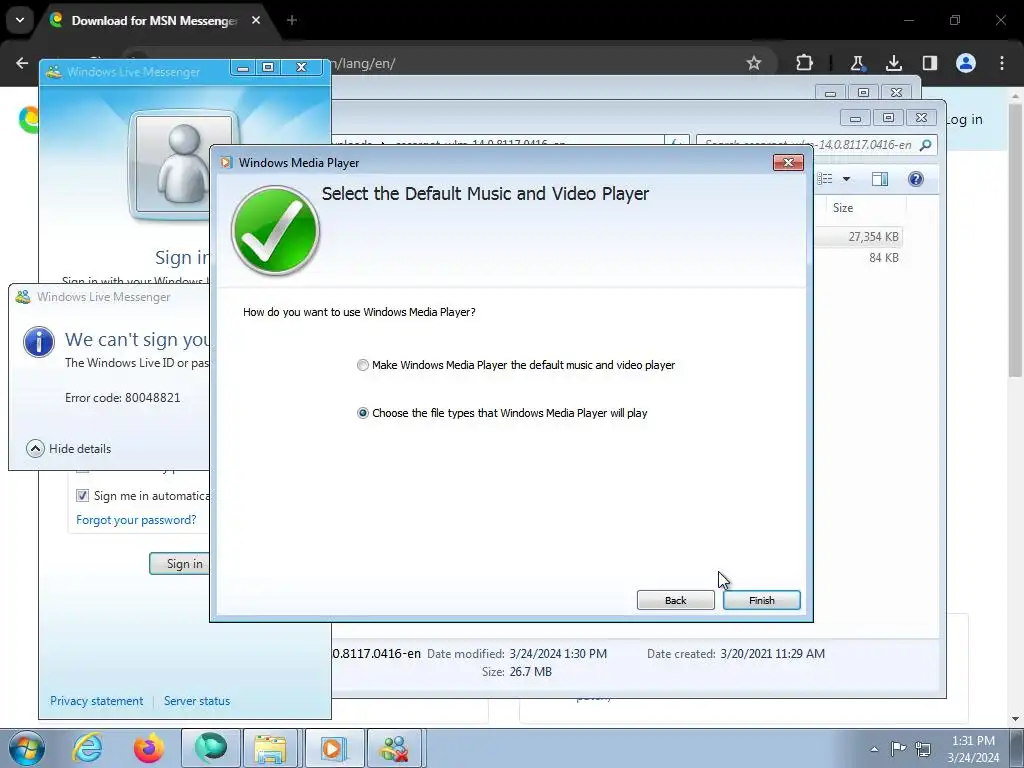Click the Sign in button in Messenger
Image resolution: width=1024 pixels, height=768 pixels.
point(179,564)
